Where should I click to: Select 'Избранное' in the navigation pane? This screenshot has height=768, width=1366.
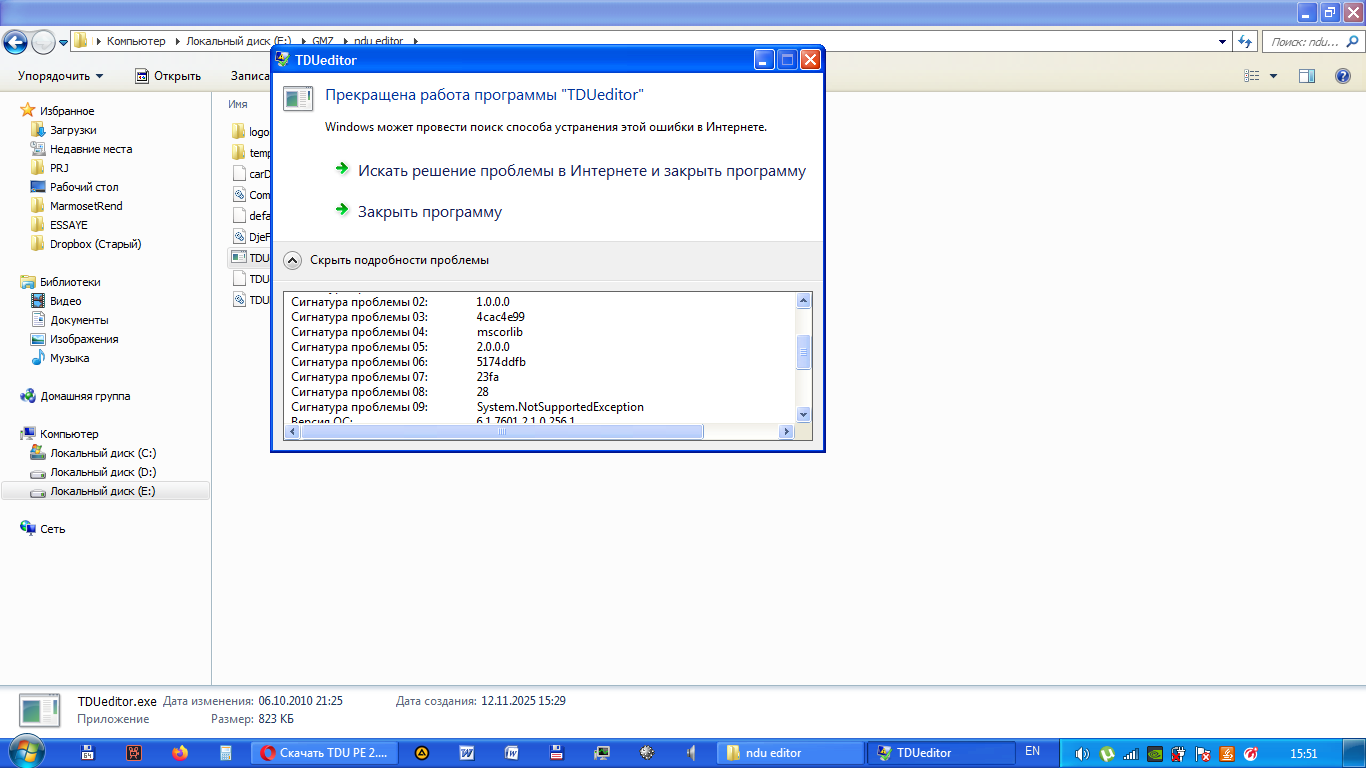(x=67, y=111)
